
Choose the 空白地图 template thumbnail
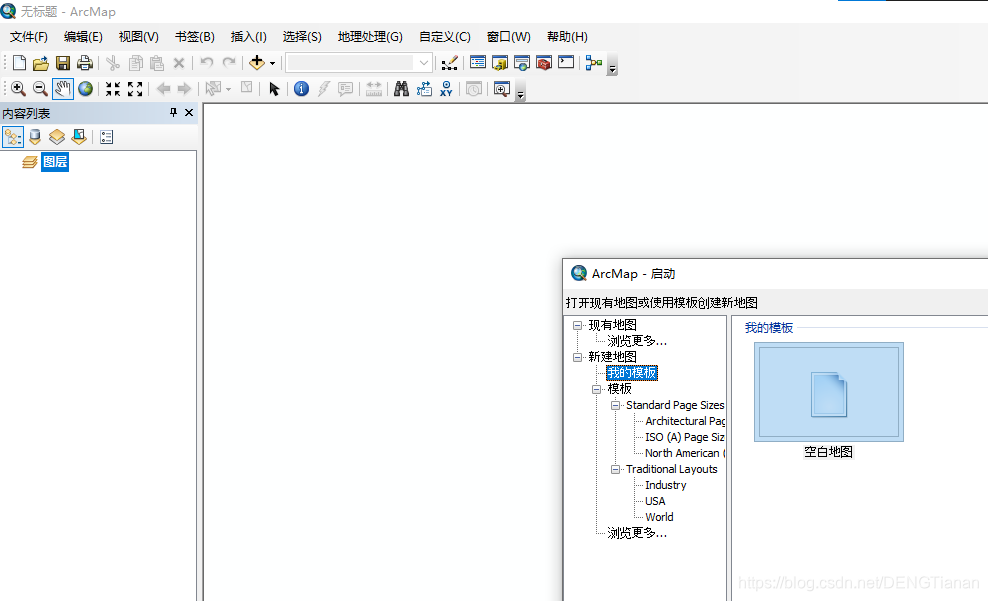(829, 392)
